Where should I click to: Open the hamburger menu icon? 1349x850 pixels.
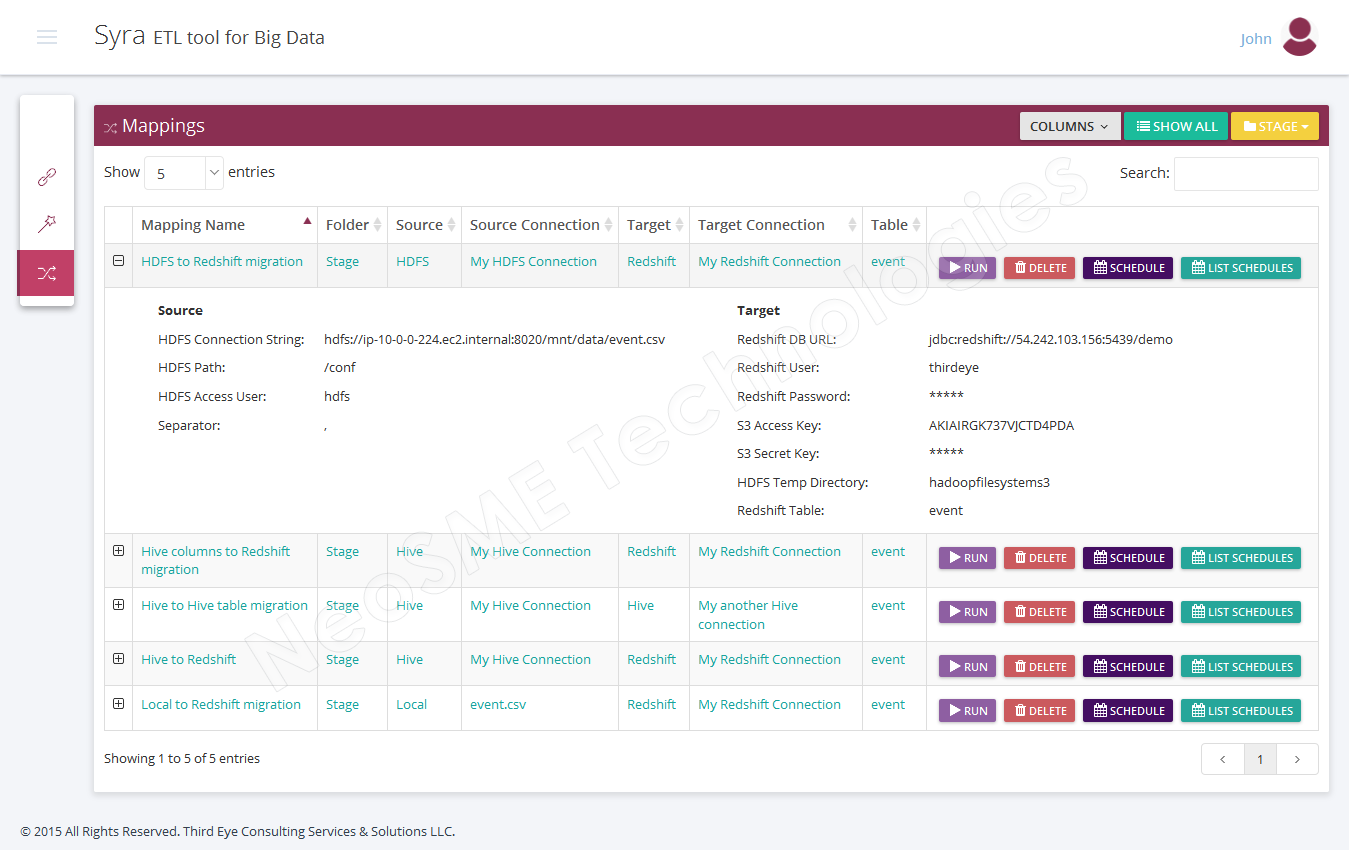click(47, 37)
